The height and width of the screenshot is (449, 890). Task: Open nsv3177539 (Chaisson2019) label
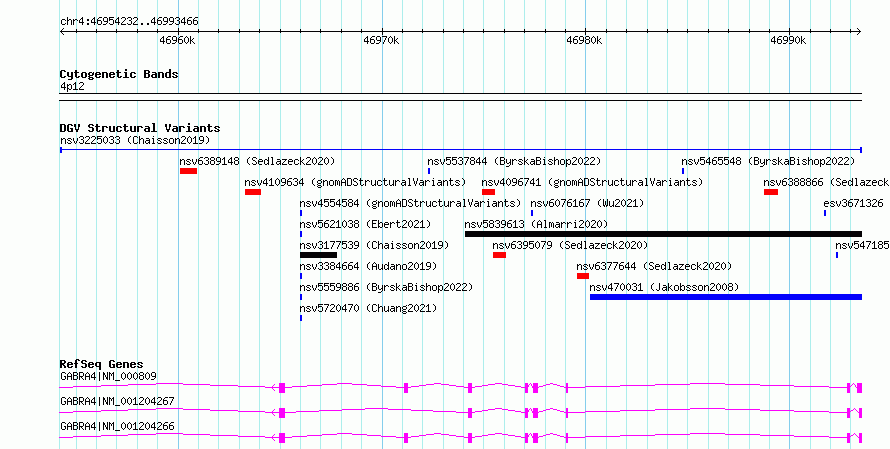[375, 245]
